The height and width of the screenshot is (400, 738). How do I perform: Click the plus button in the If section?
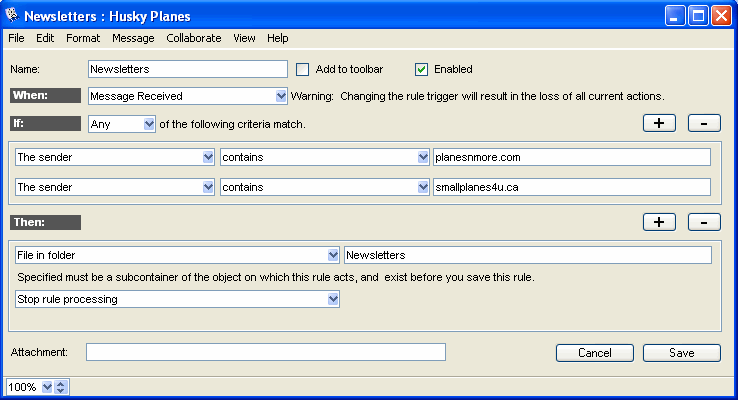pos(658,124)
